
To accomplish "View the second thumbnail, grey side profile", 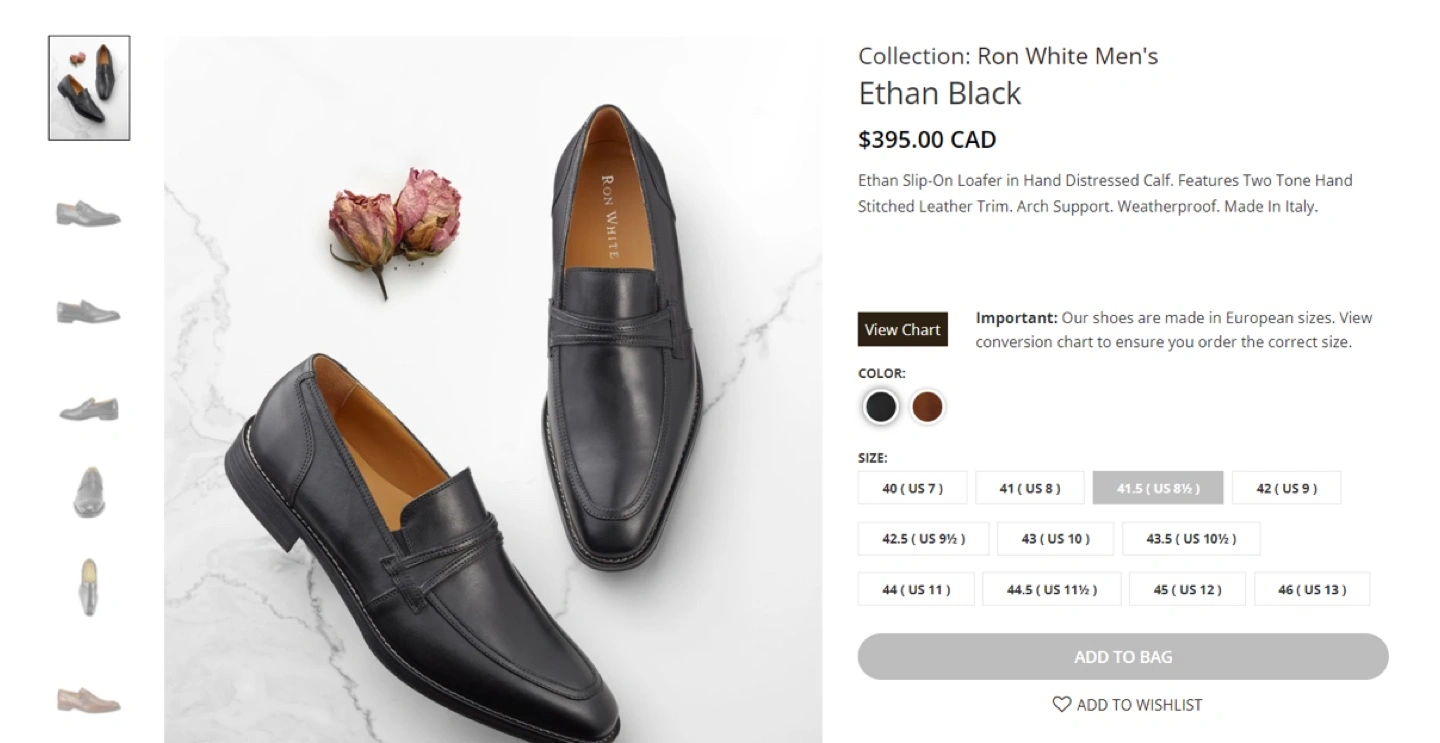I will (89, 213).
